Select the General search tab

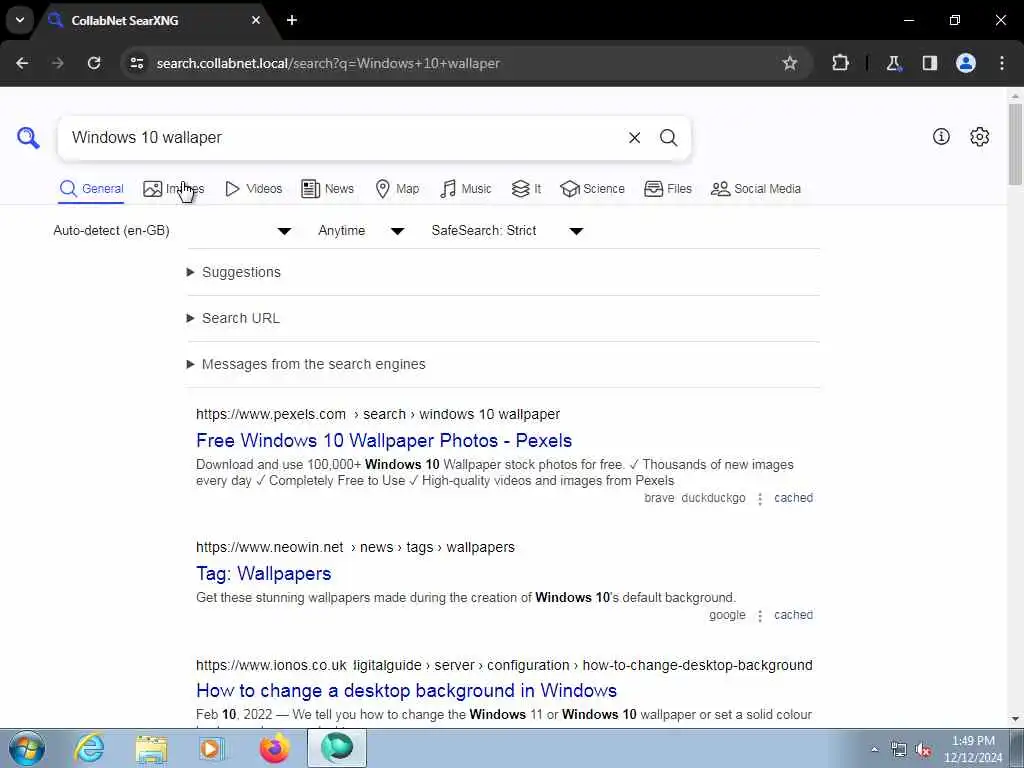91,189
